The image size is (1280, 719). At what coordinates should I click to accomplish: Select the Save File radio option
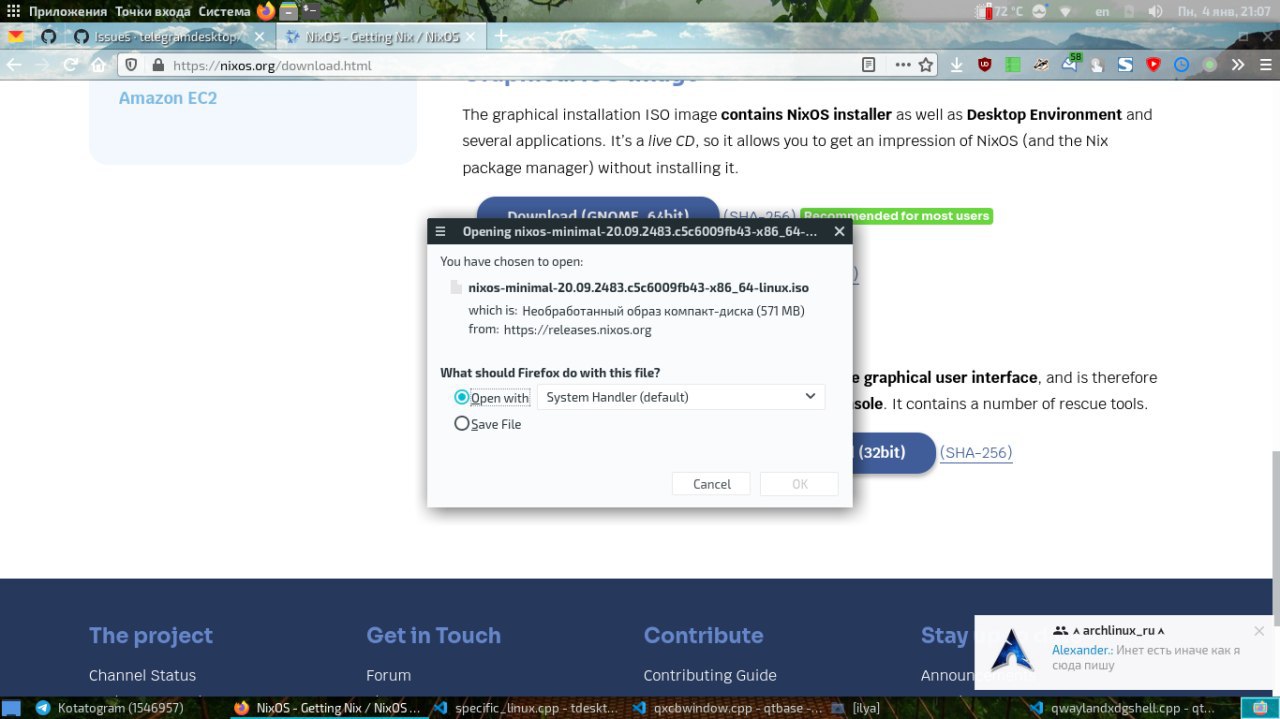[x=461, y=424]
